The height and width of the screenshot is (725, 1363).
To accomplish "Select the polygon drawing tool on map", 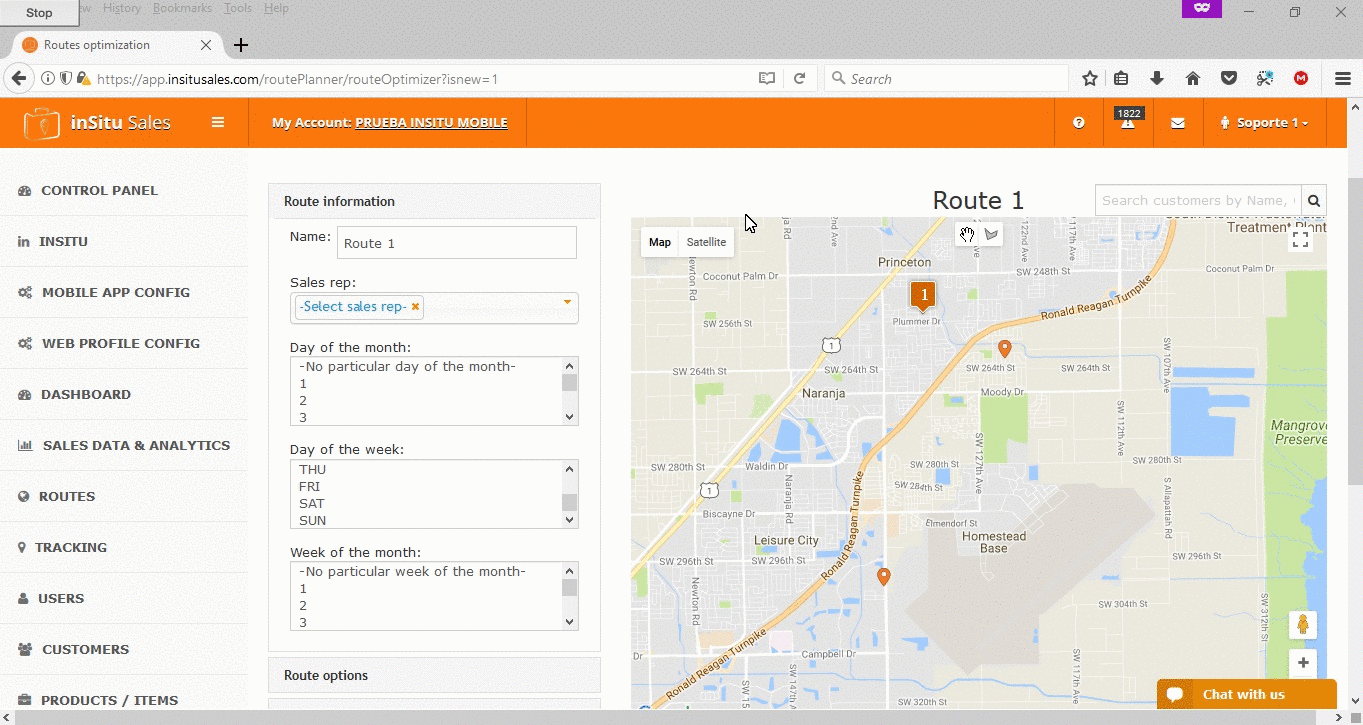I will point(991,235).
